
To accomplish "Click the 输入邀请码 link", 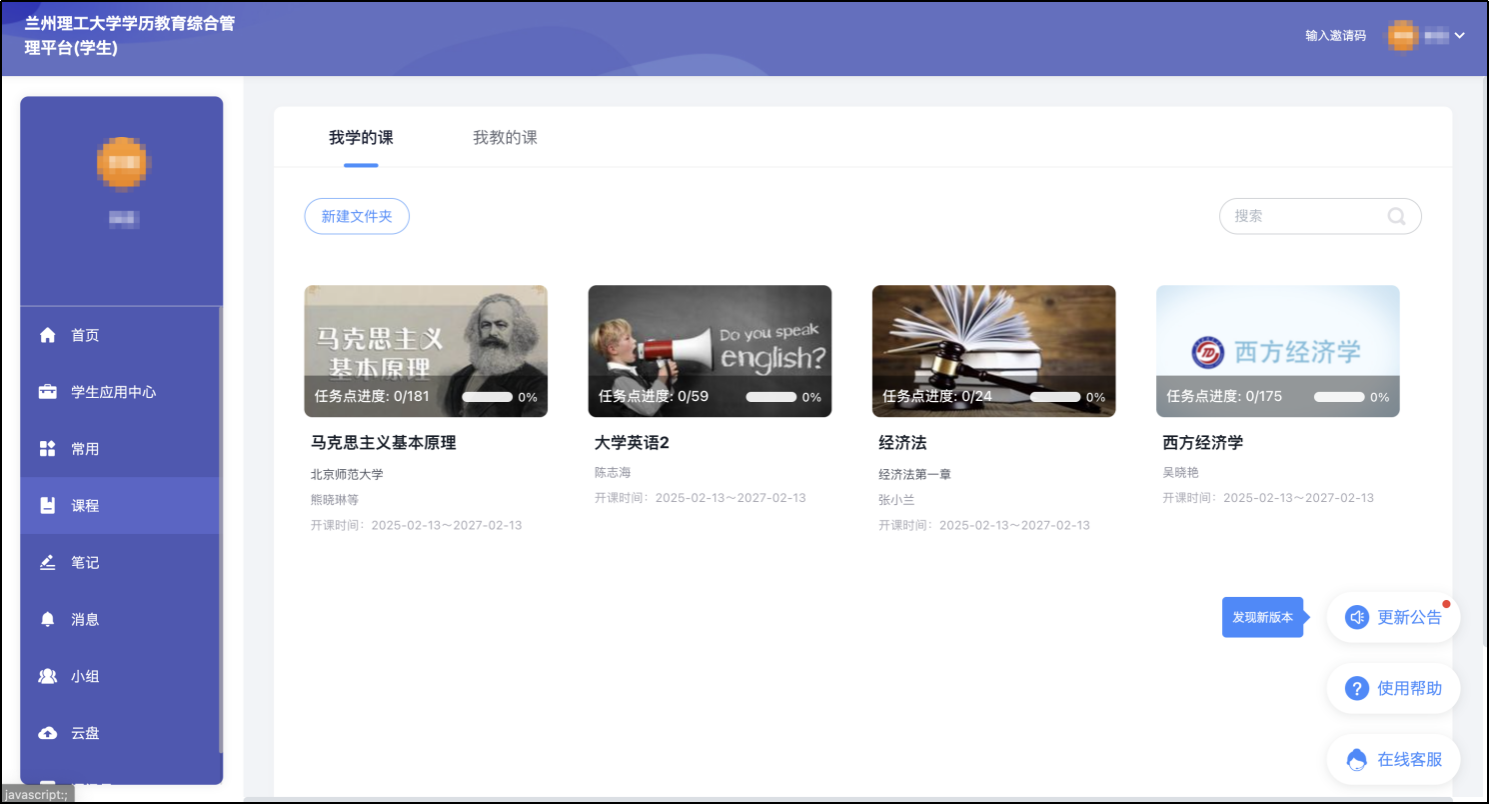I will [1335, 36].
